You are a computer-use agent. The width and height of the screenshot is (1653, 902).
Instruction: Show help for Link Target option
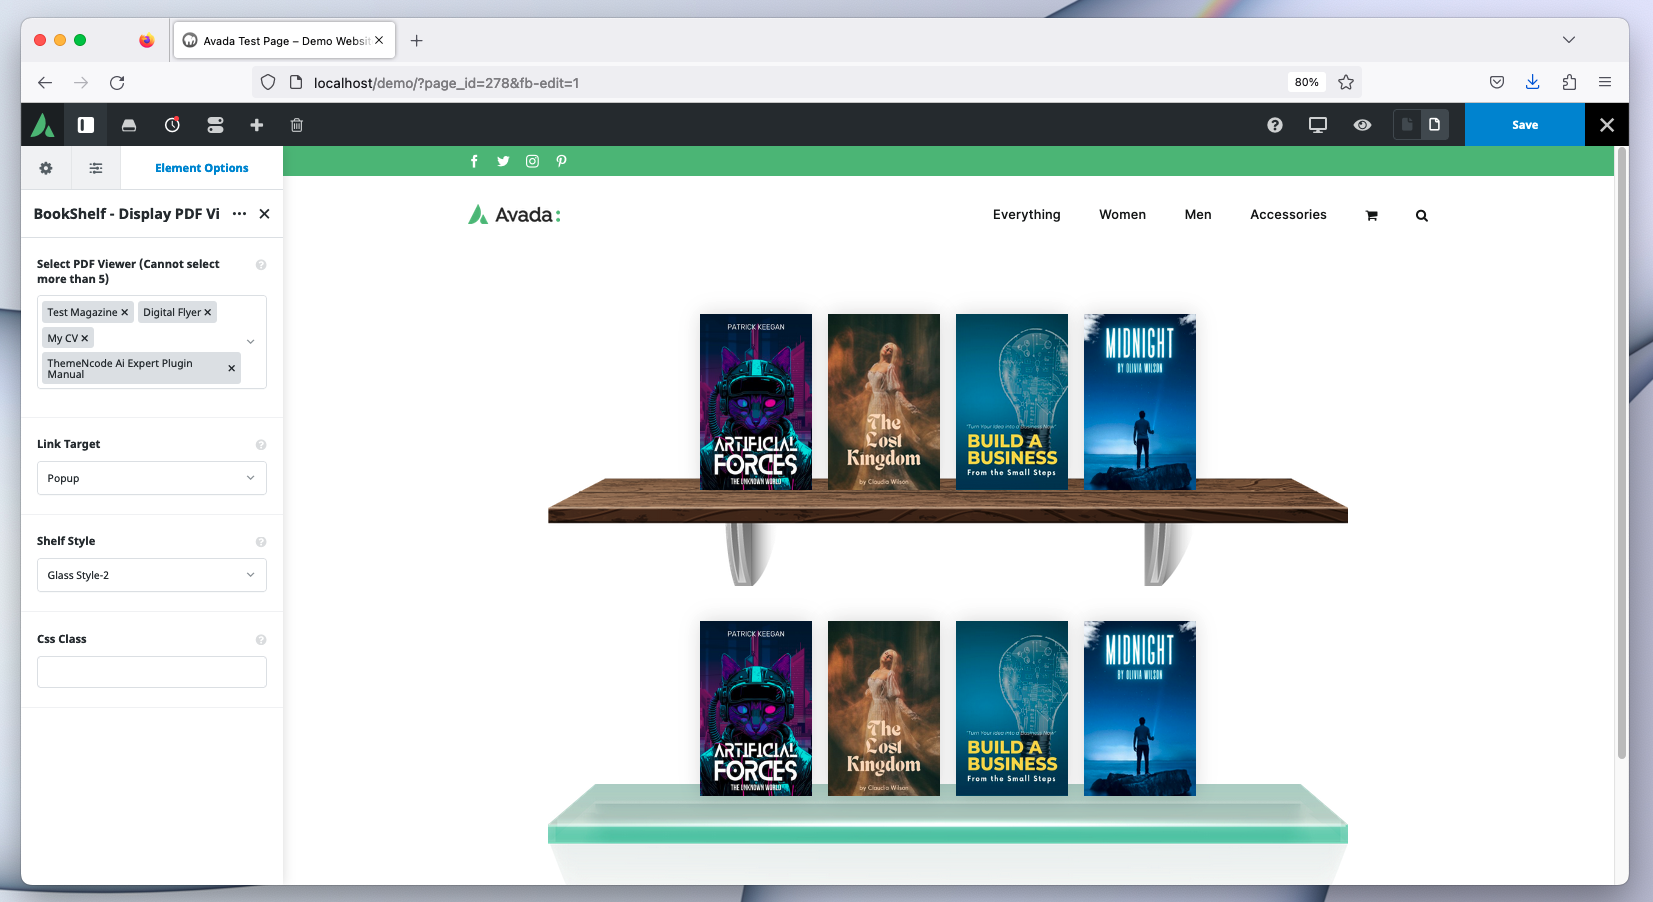[x=261, y=445]
